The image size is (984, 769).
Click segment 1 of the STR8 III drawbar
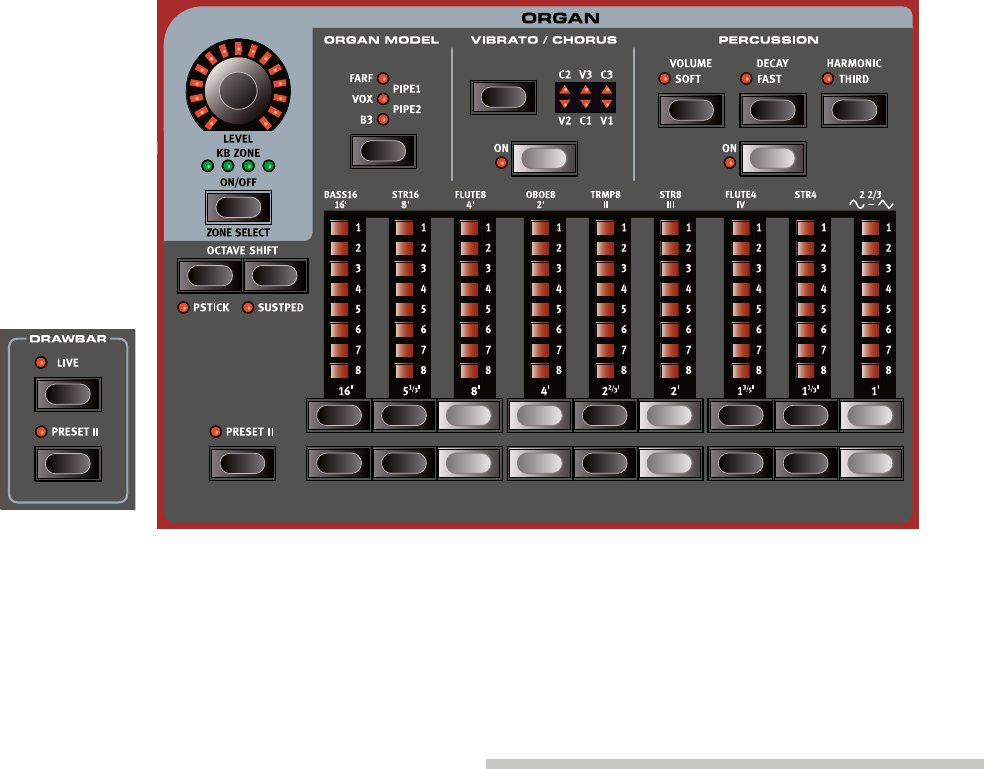pos(670,228)
